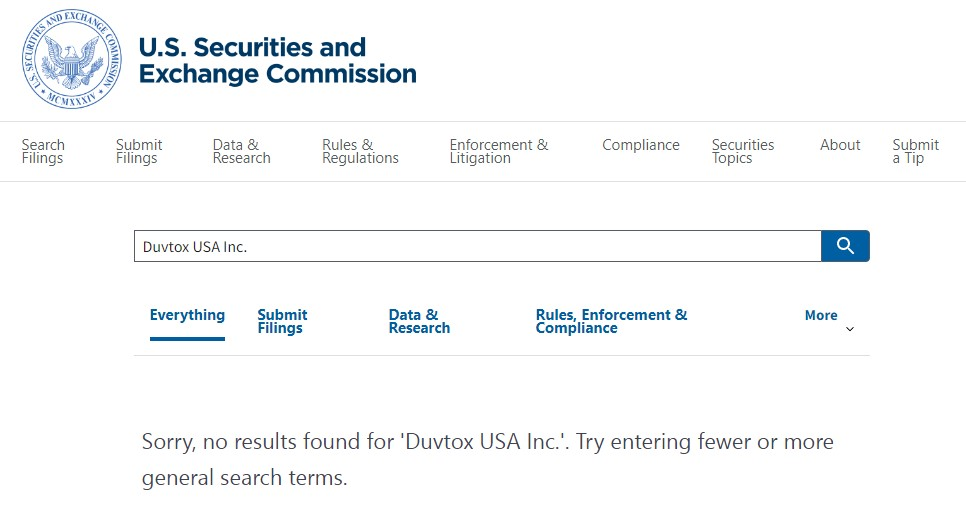Screen dimensions: 966x514
Task: Click the no results found message text
Action: (x=487, y=459)
